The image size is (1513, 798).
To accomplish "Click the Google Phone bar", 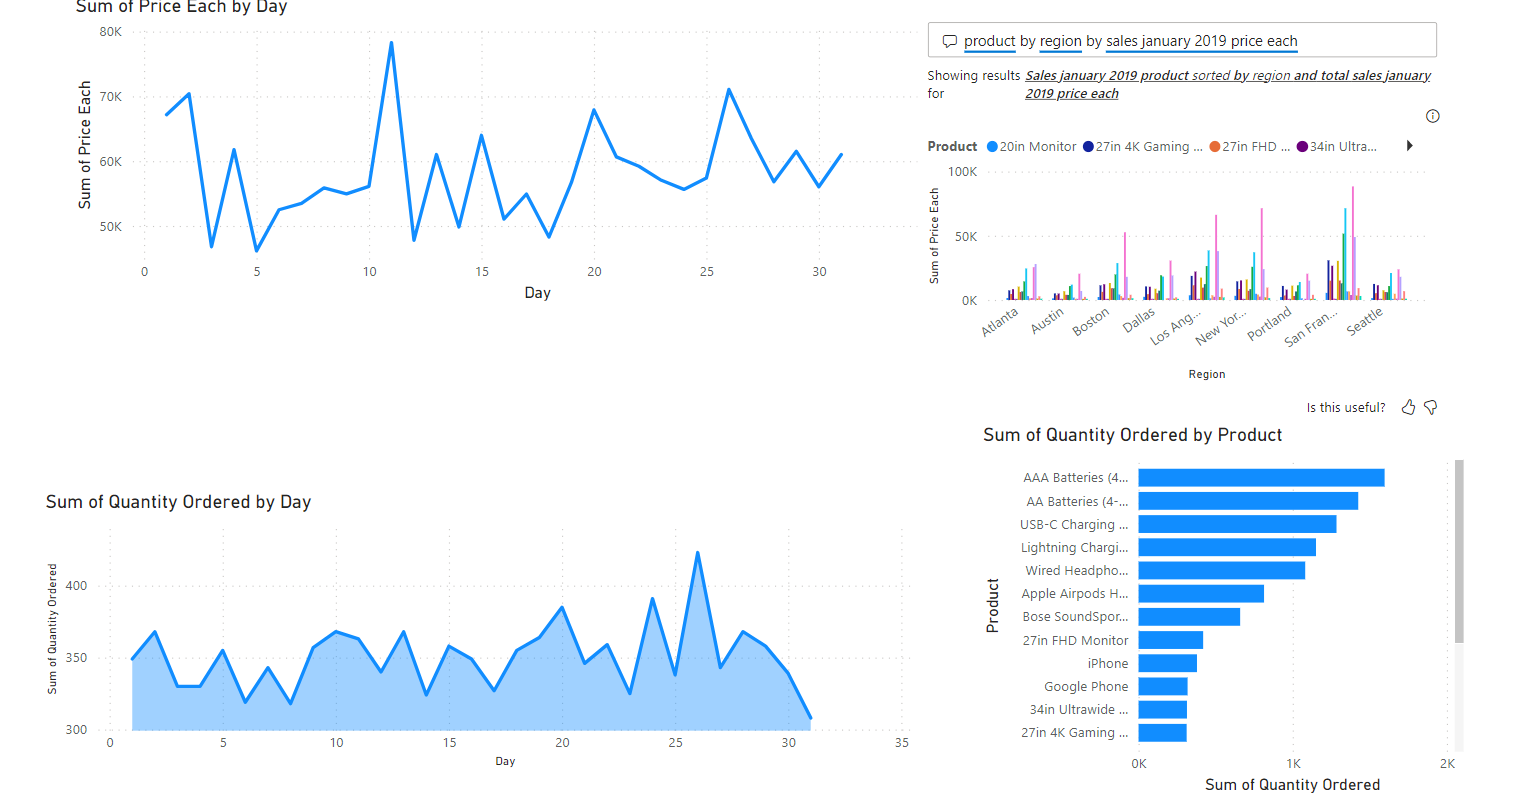I will [x=1162, y=686].
